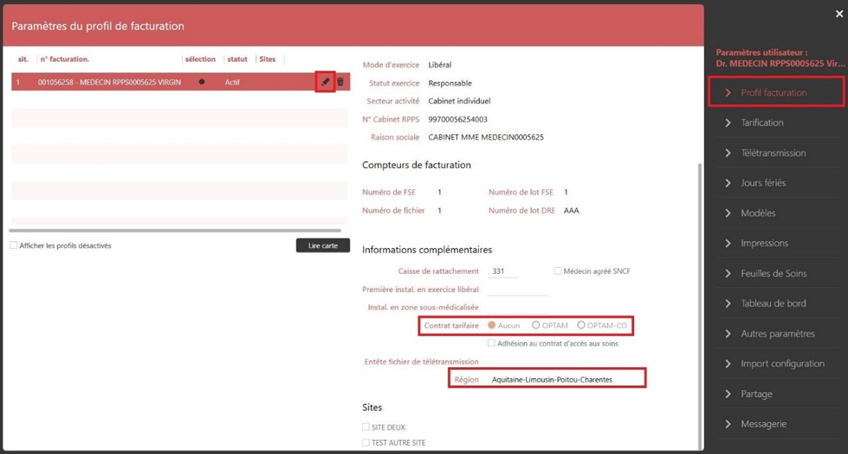The height and width of the screenshot is (454, 848).
Task: Select the OPTAM radio option
Action: (536, 325)
